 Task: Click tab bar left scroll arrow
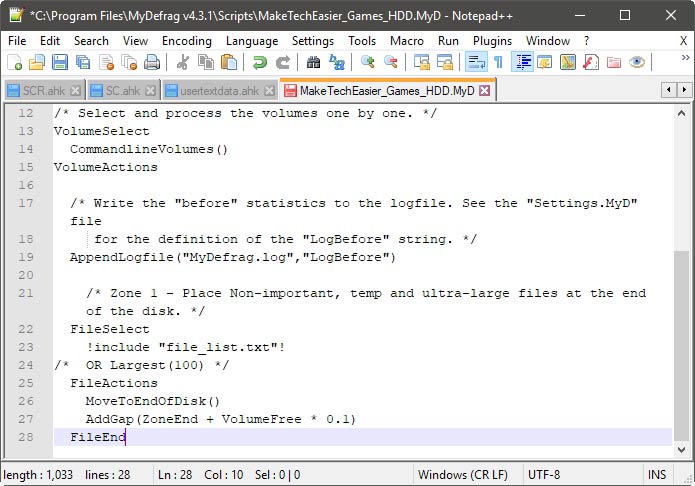click(x=668, y=90)
